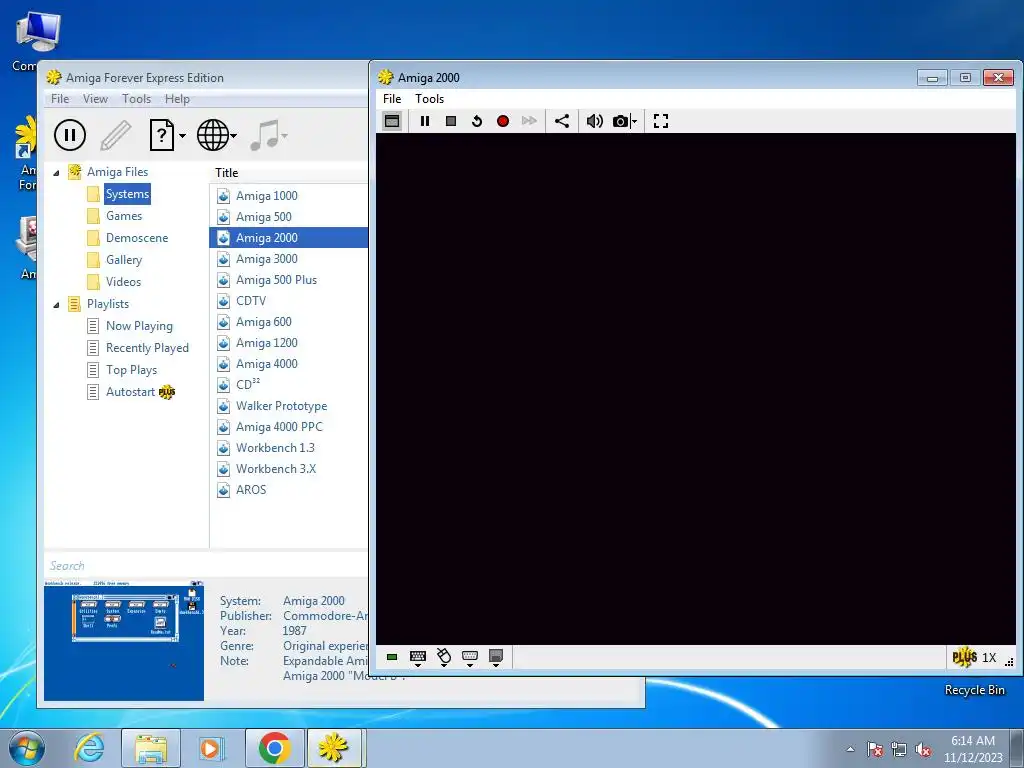Image resolution: width=1024 pixels, height=768 pixels.
Task: Select Amiga 500 in the list
Action: click(289, 217)
